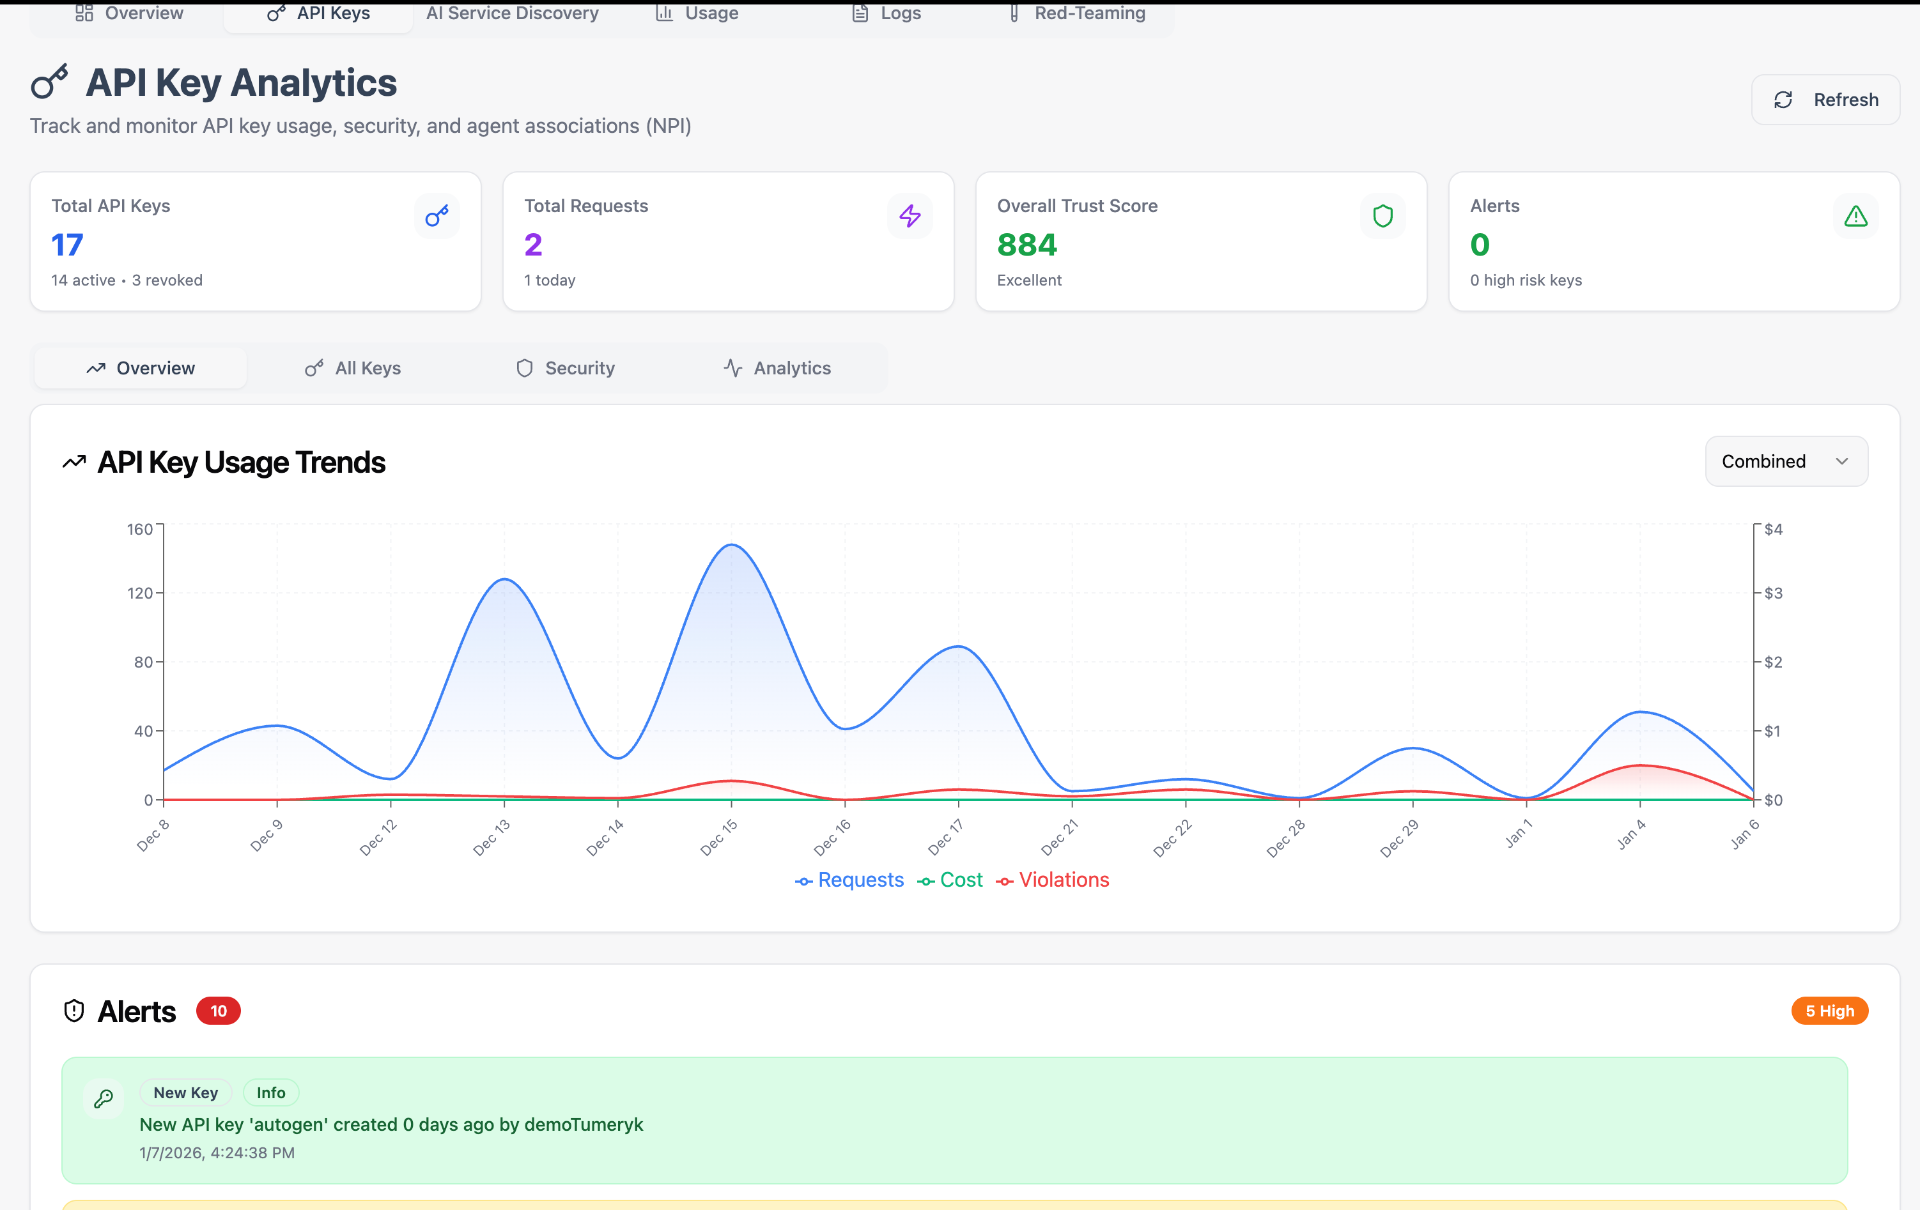Viewport: 1920px width, 1210px height.
Task: Click the warning triangle icon in Alerts card
Action: tap(1856, 216)
